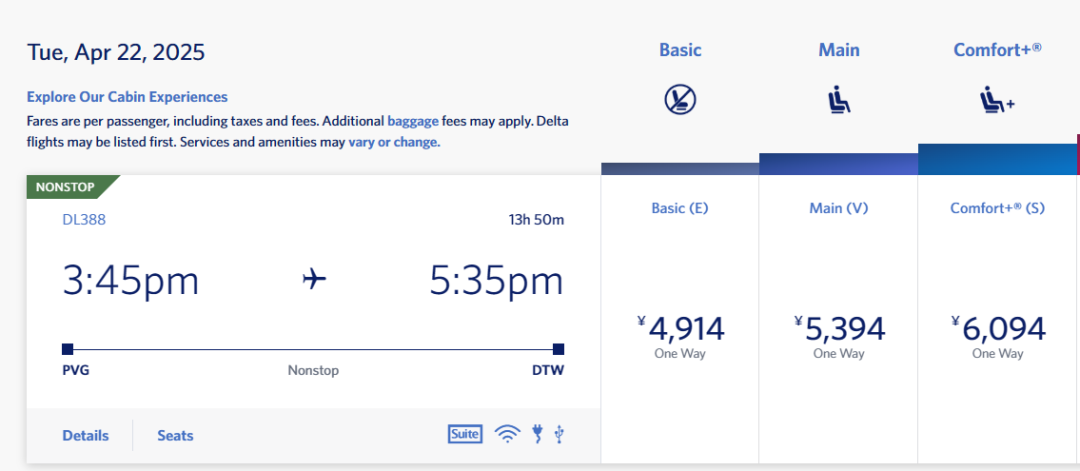The width and height of the screenshot is (1080, 471).
Task: Select the Main cabin column header
Action: coord(839,50)
